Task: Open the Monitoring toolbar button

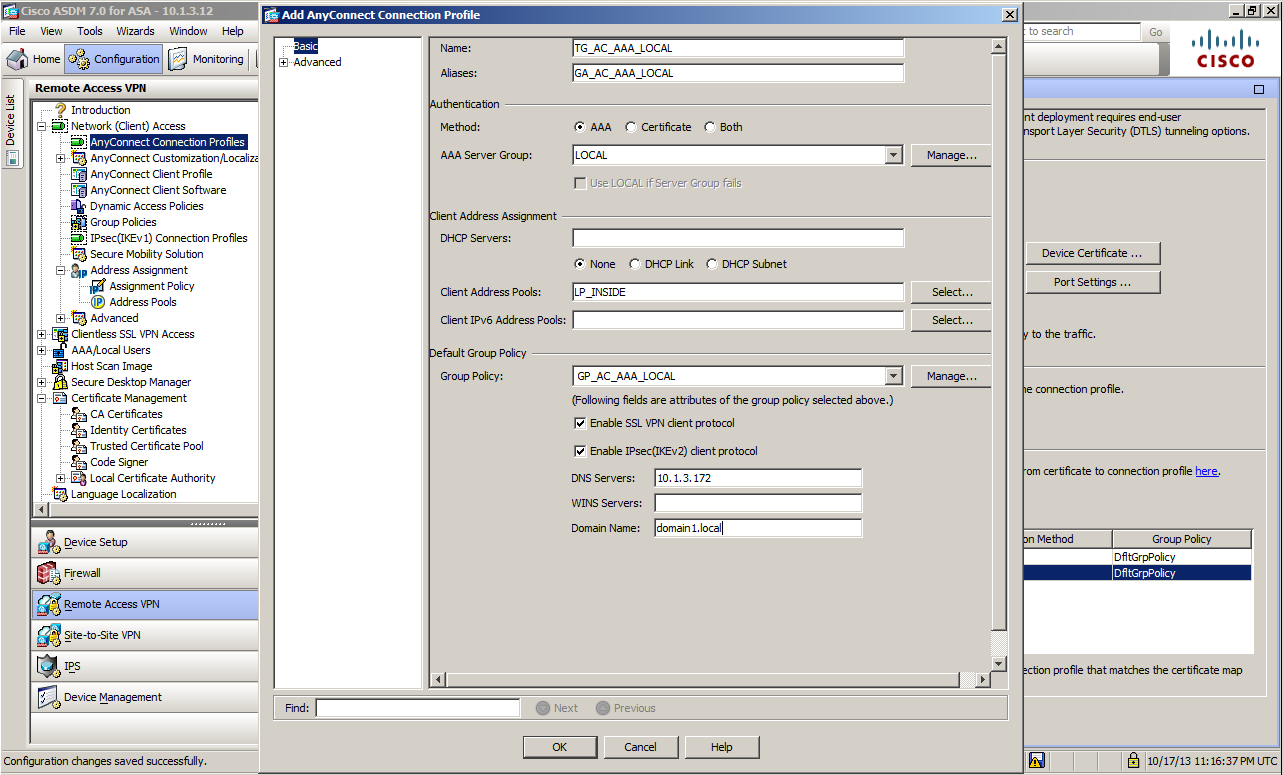Action: [x=206, y=59]
